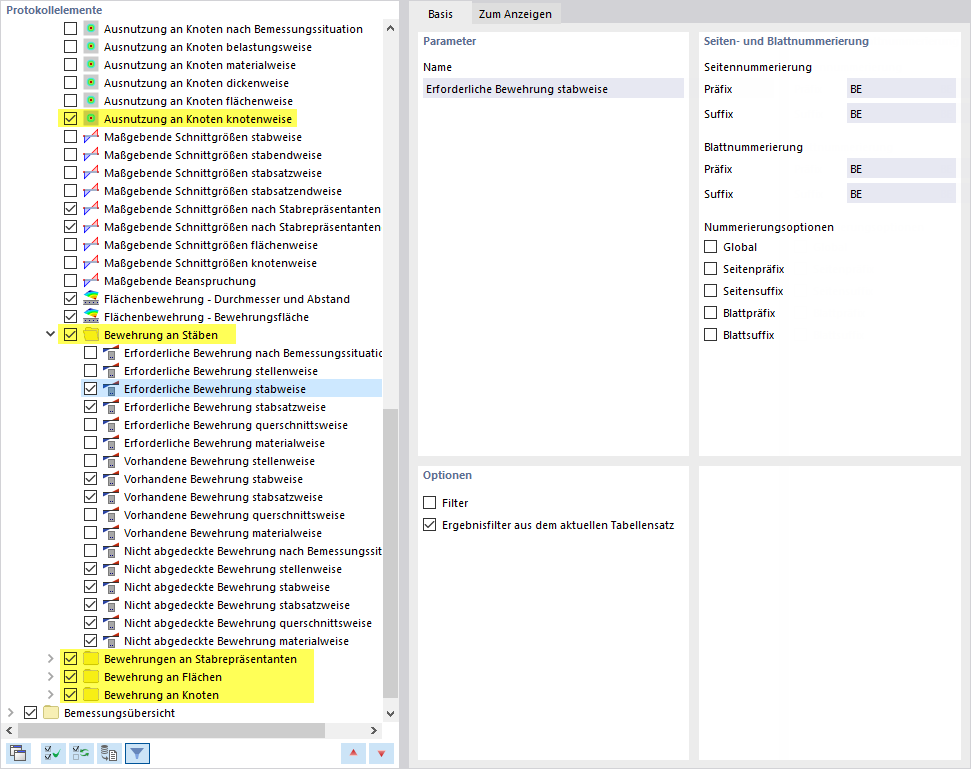Select Vorhandene Bewehrung stabsatzweise row
The height and width of the screenshot is (769, 971).
click(223, 497)
